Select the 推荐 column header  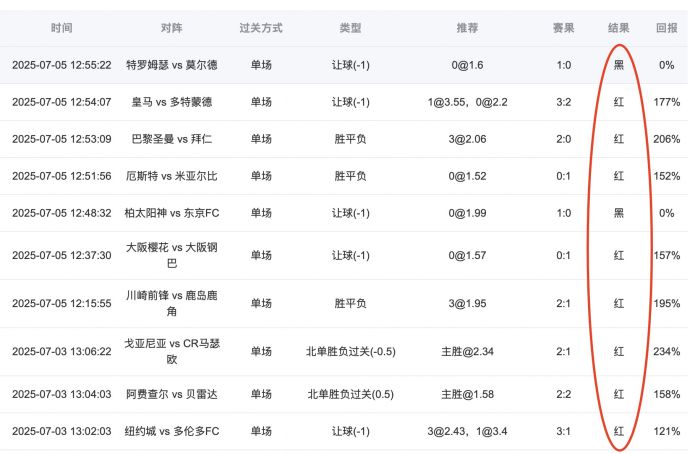[x=467, y=28]
